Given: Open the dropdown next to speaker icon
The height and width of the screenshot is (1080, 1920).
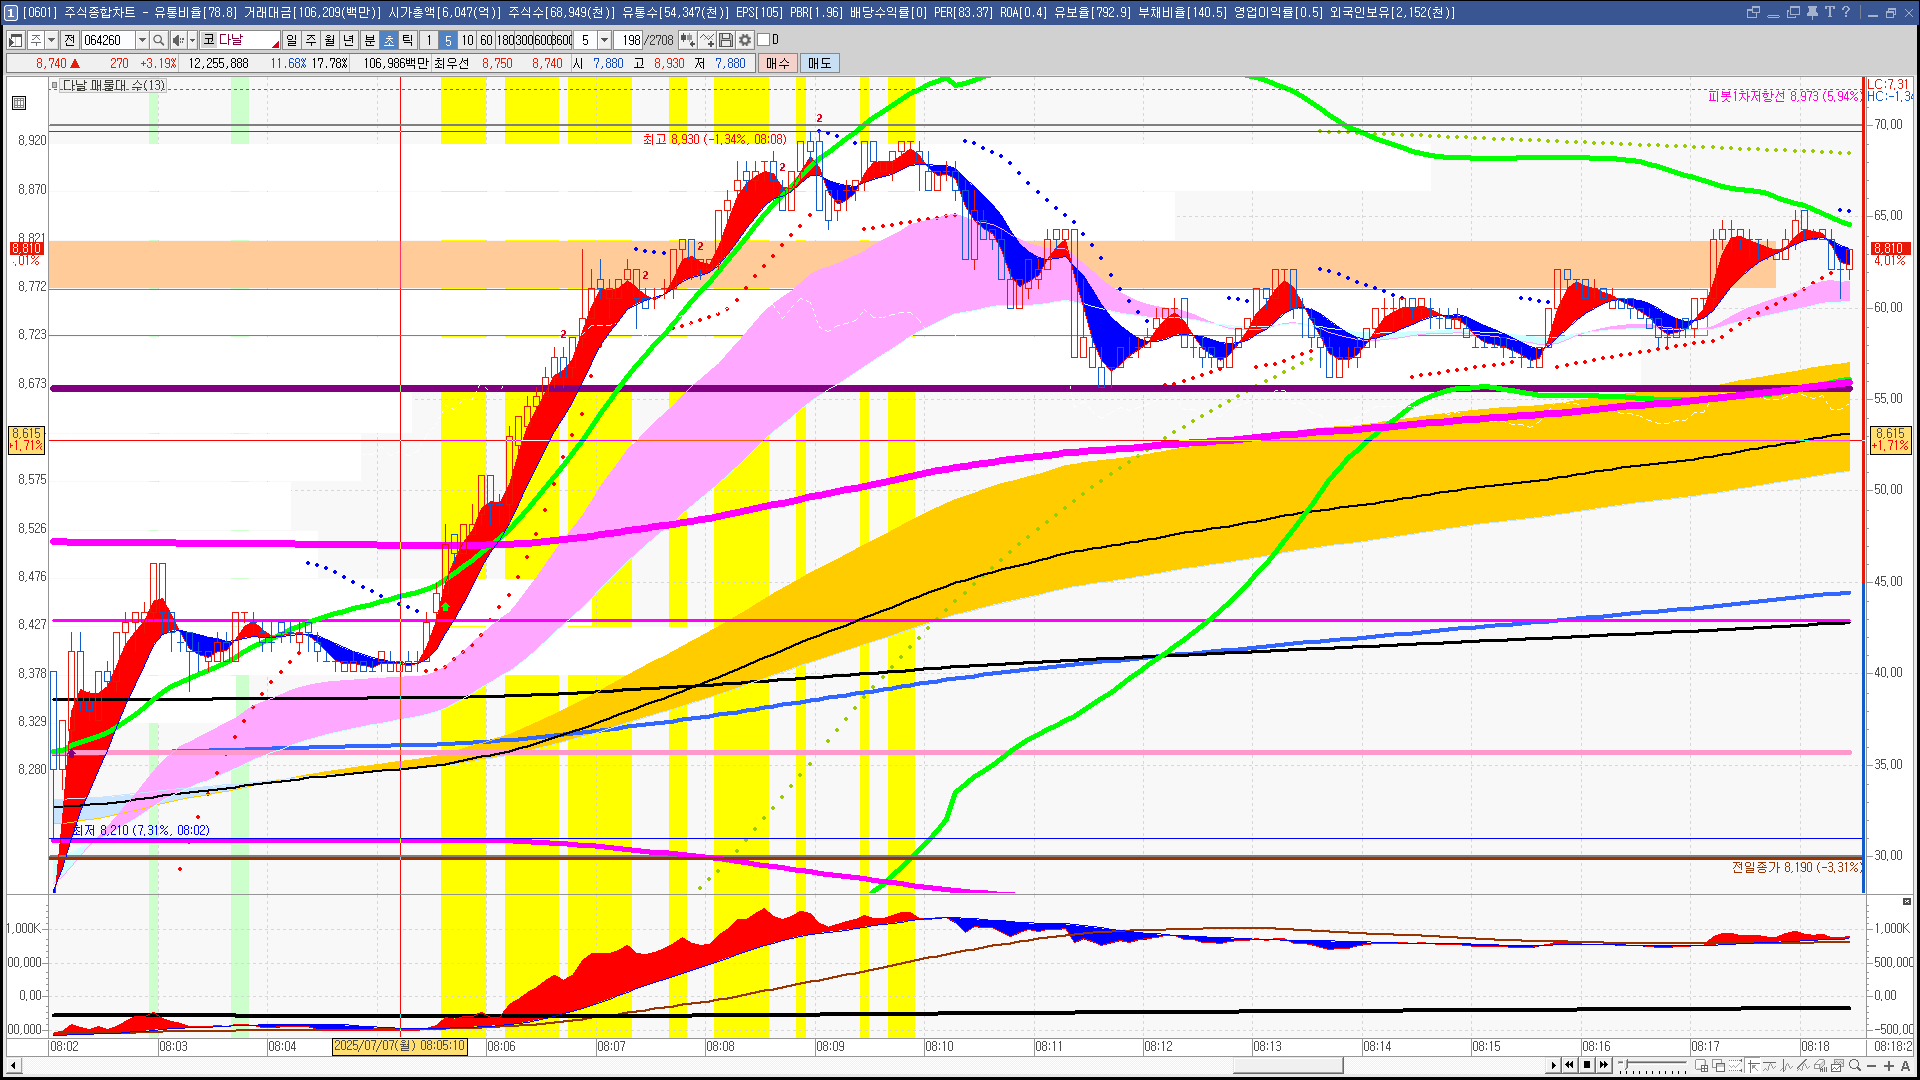Looking at the screenshot, I should coord(192,40).
